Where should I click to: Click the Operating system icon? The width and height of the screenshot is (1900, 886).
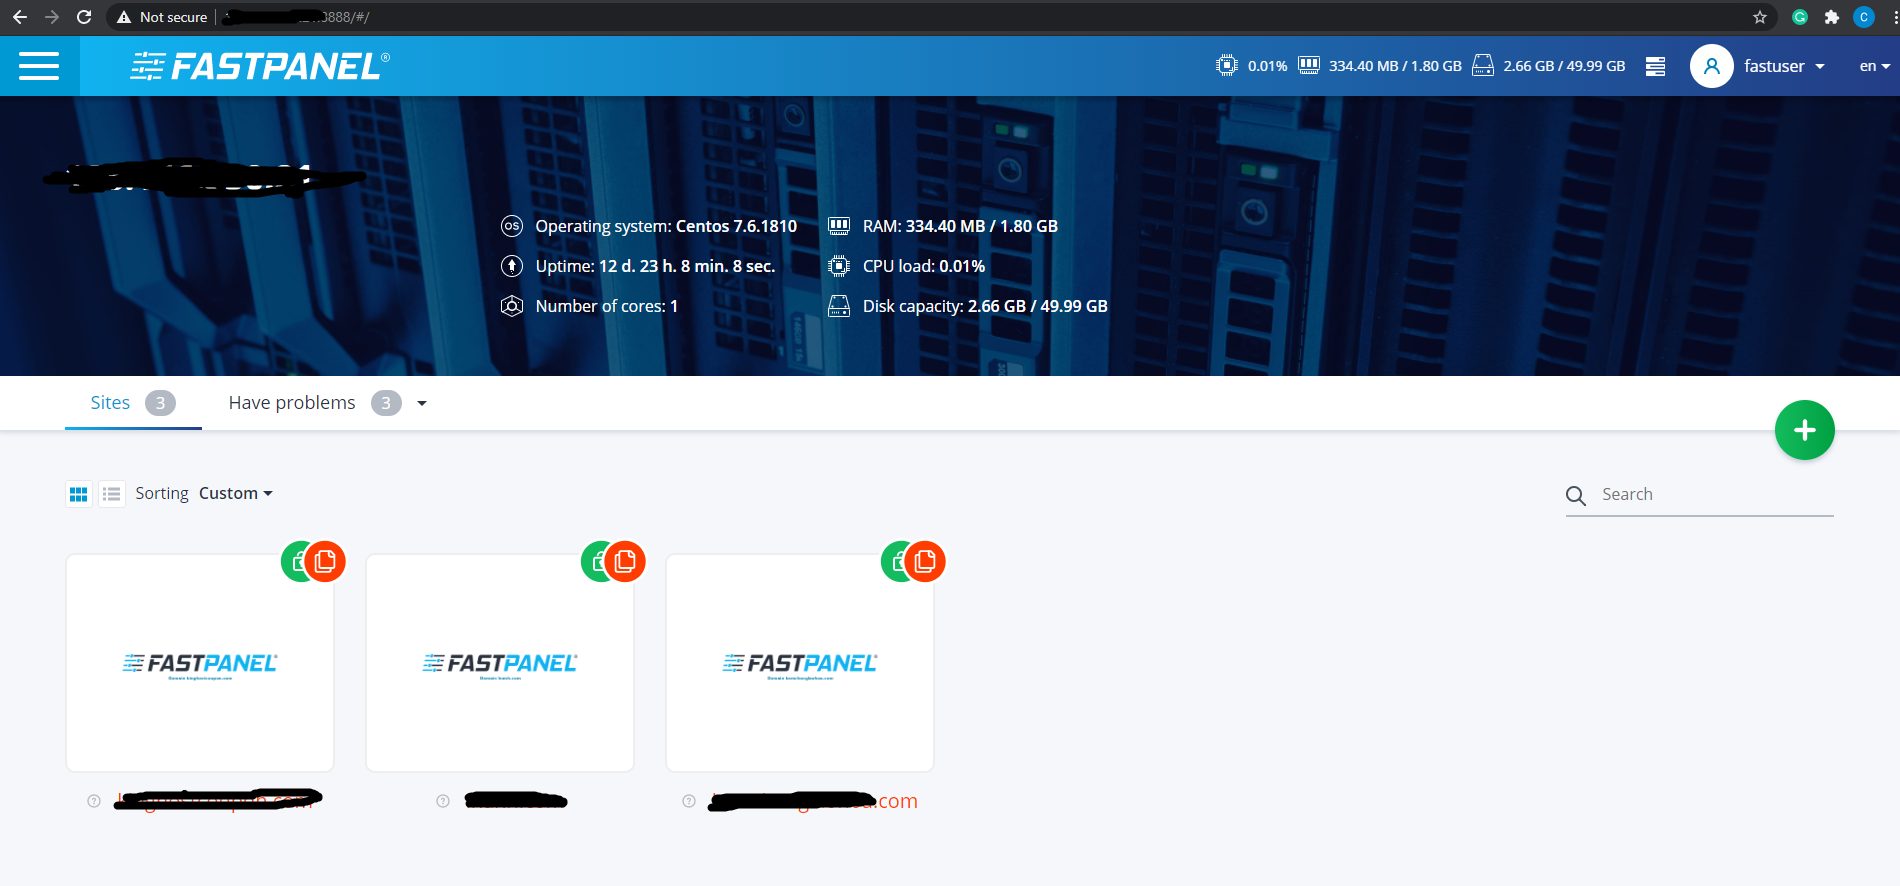pyautogui.click(x=511, y=226)
